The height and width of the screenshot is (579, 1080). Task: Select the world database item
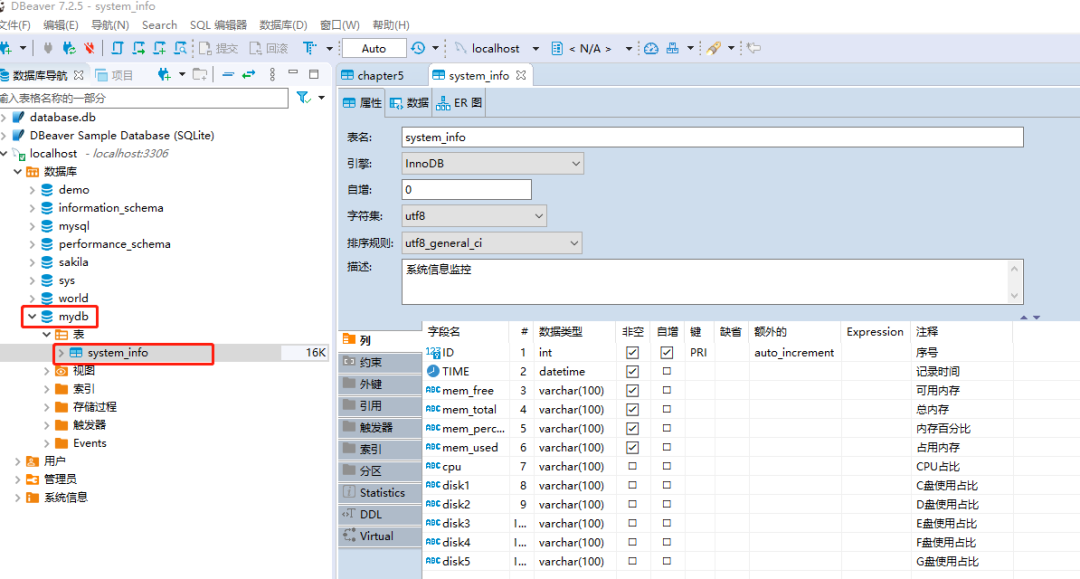coord(73,298)
